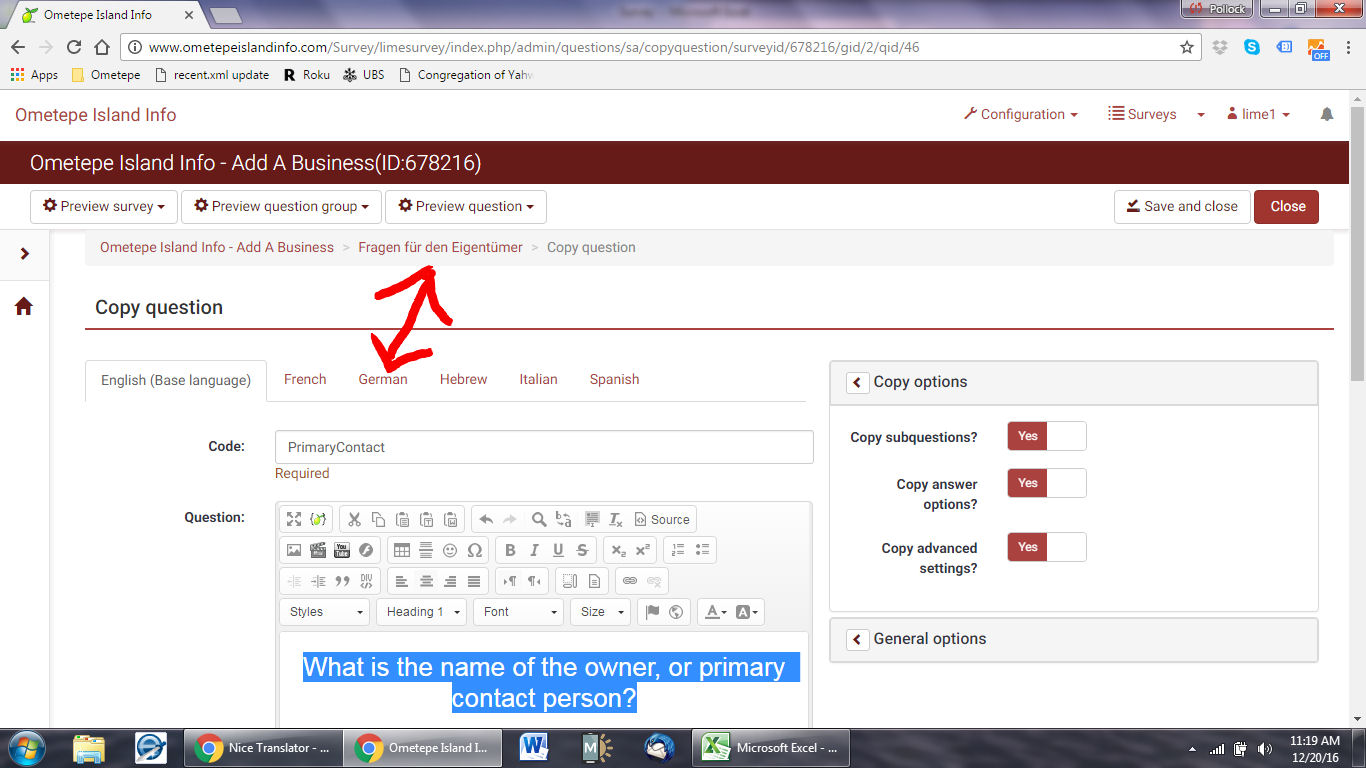Screen dimensions: 1366x768
Task: Apply subscript formatting
Action: coord(618,550)
